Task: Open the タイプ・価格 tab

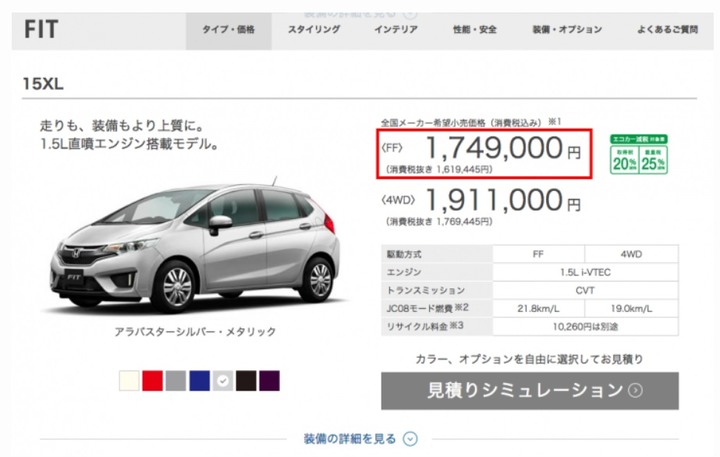Action: [x=229, y=30]
